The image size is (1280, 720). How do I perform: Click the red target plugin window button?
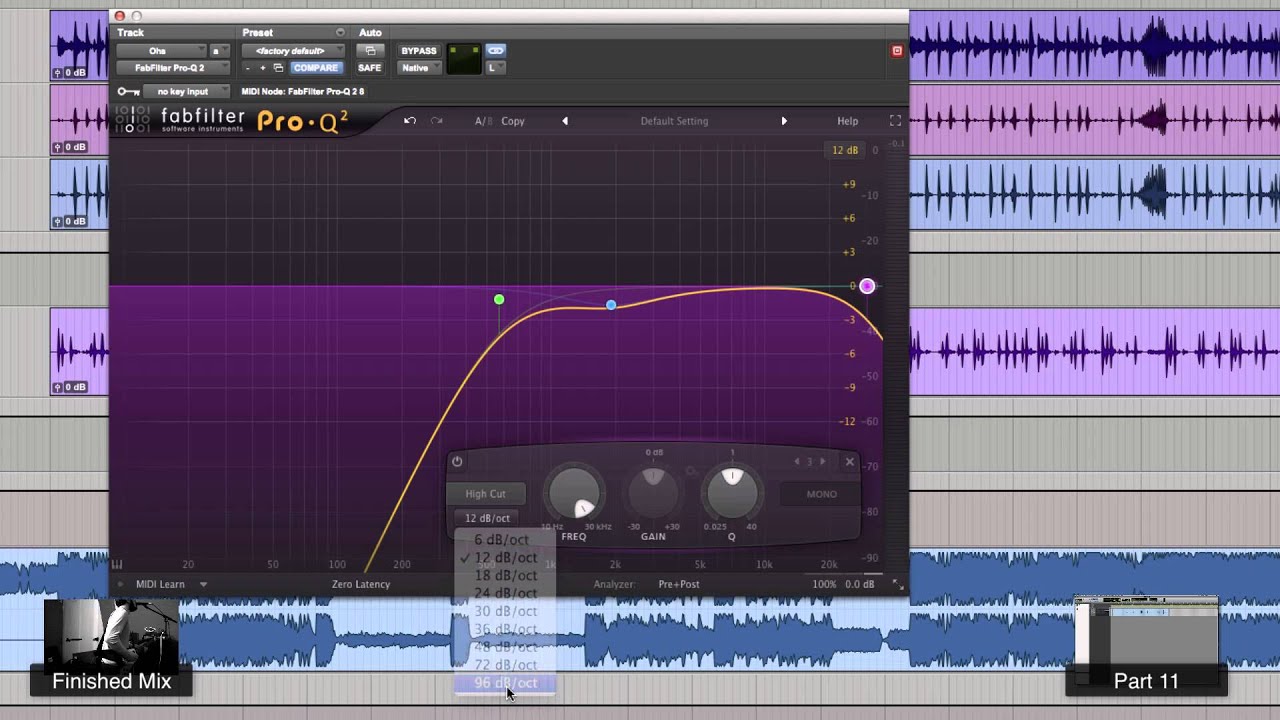point(897,51)
